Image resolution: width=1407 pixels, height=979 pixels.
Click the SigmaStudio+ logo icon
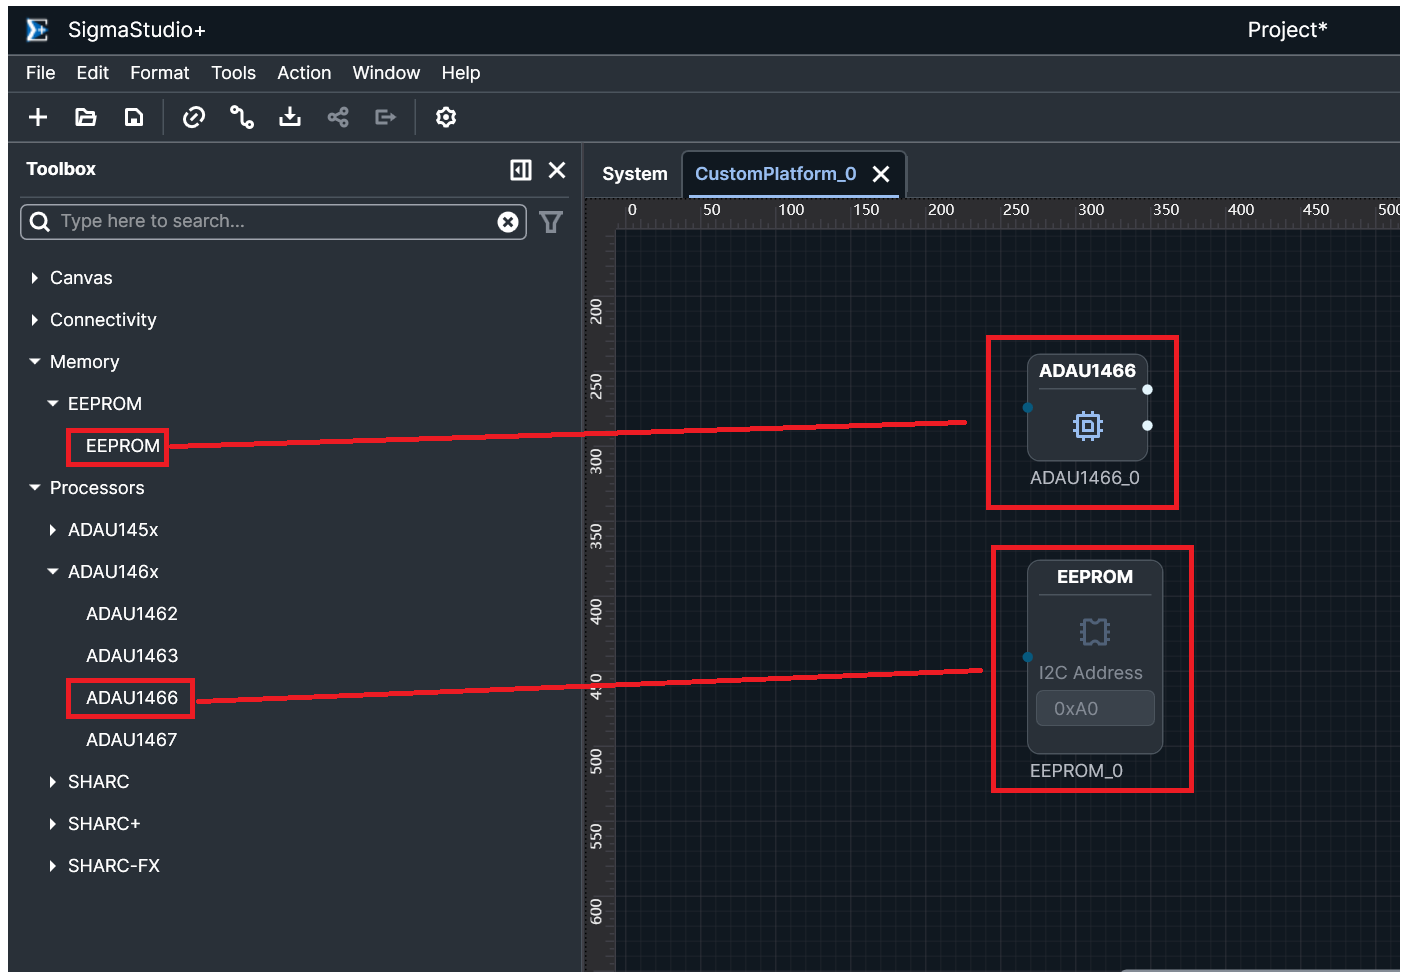pyautogui.click(x=37, y=30)
